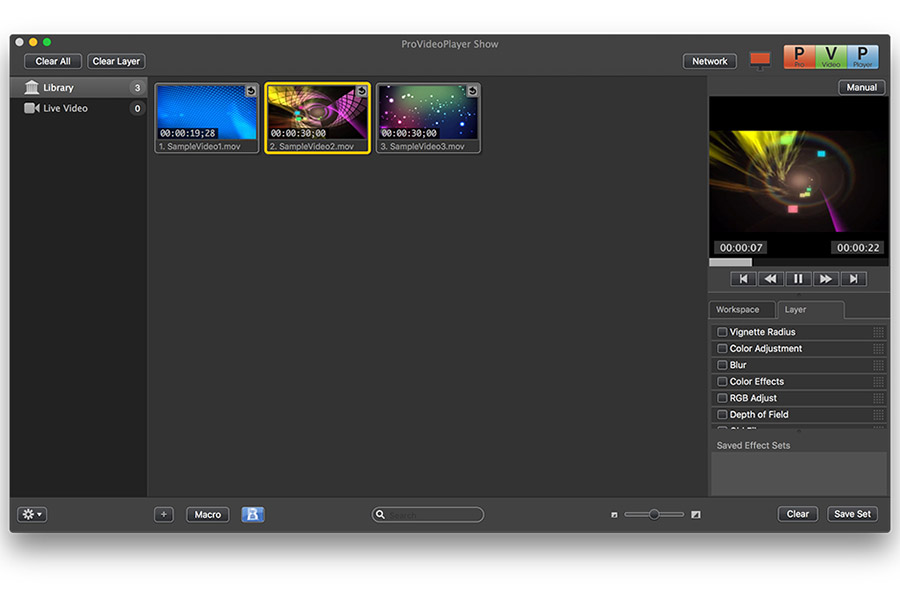This screenshot has width=900, height=600.
Task: Select the orange display output icon
Action: click(759, 59)
